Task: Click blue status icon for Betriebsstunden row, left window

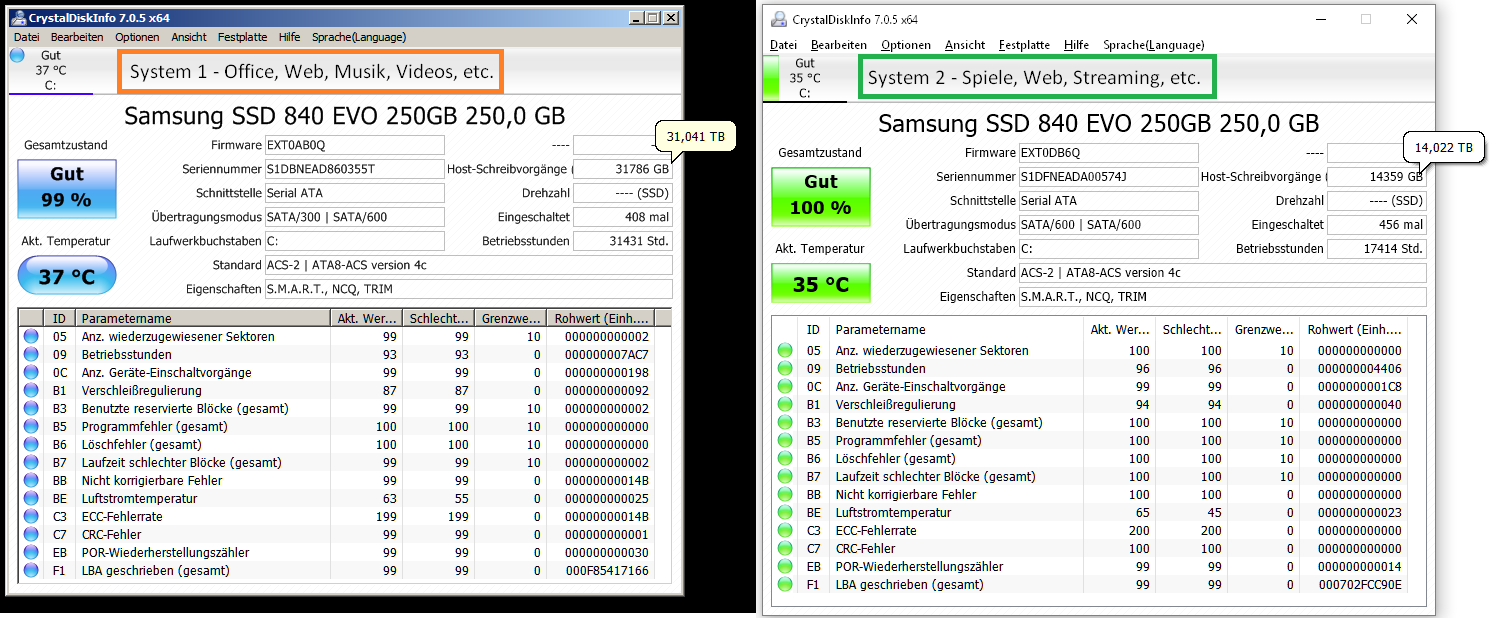Action: [31, 355]
